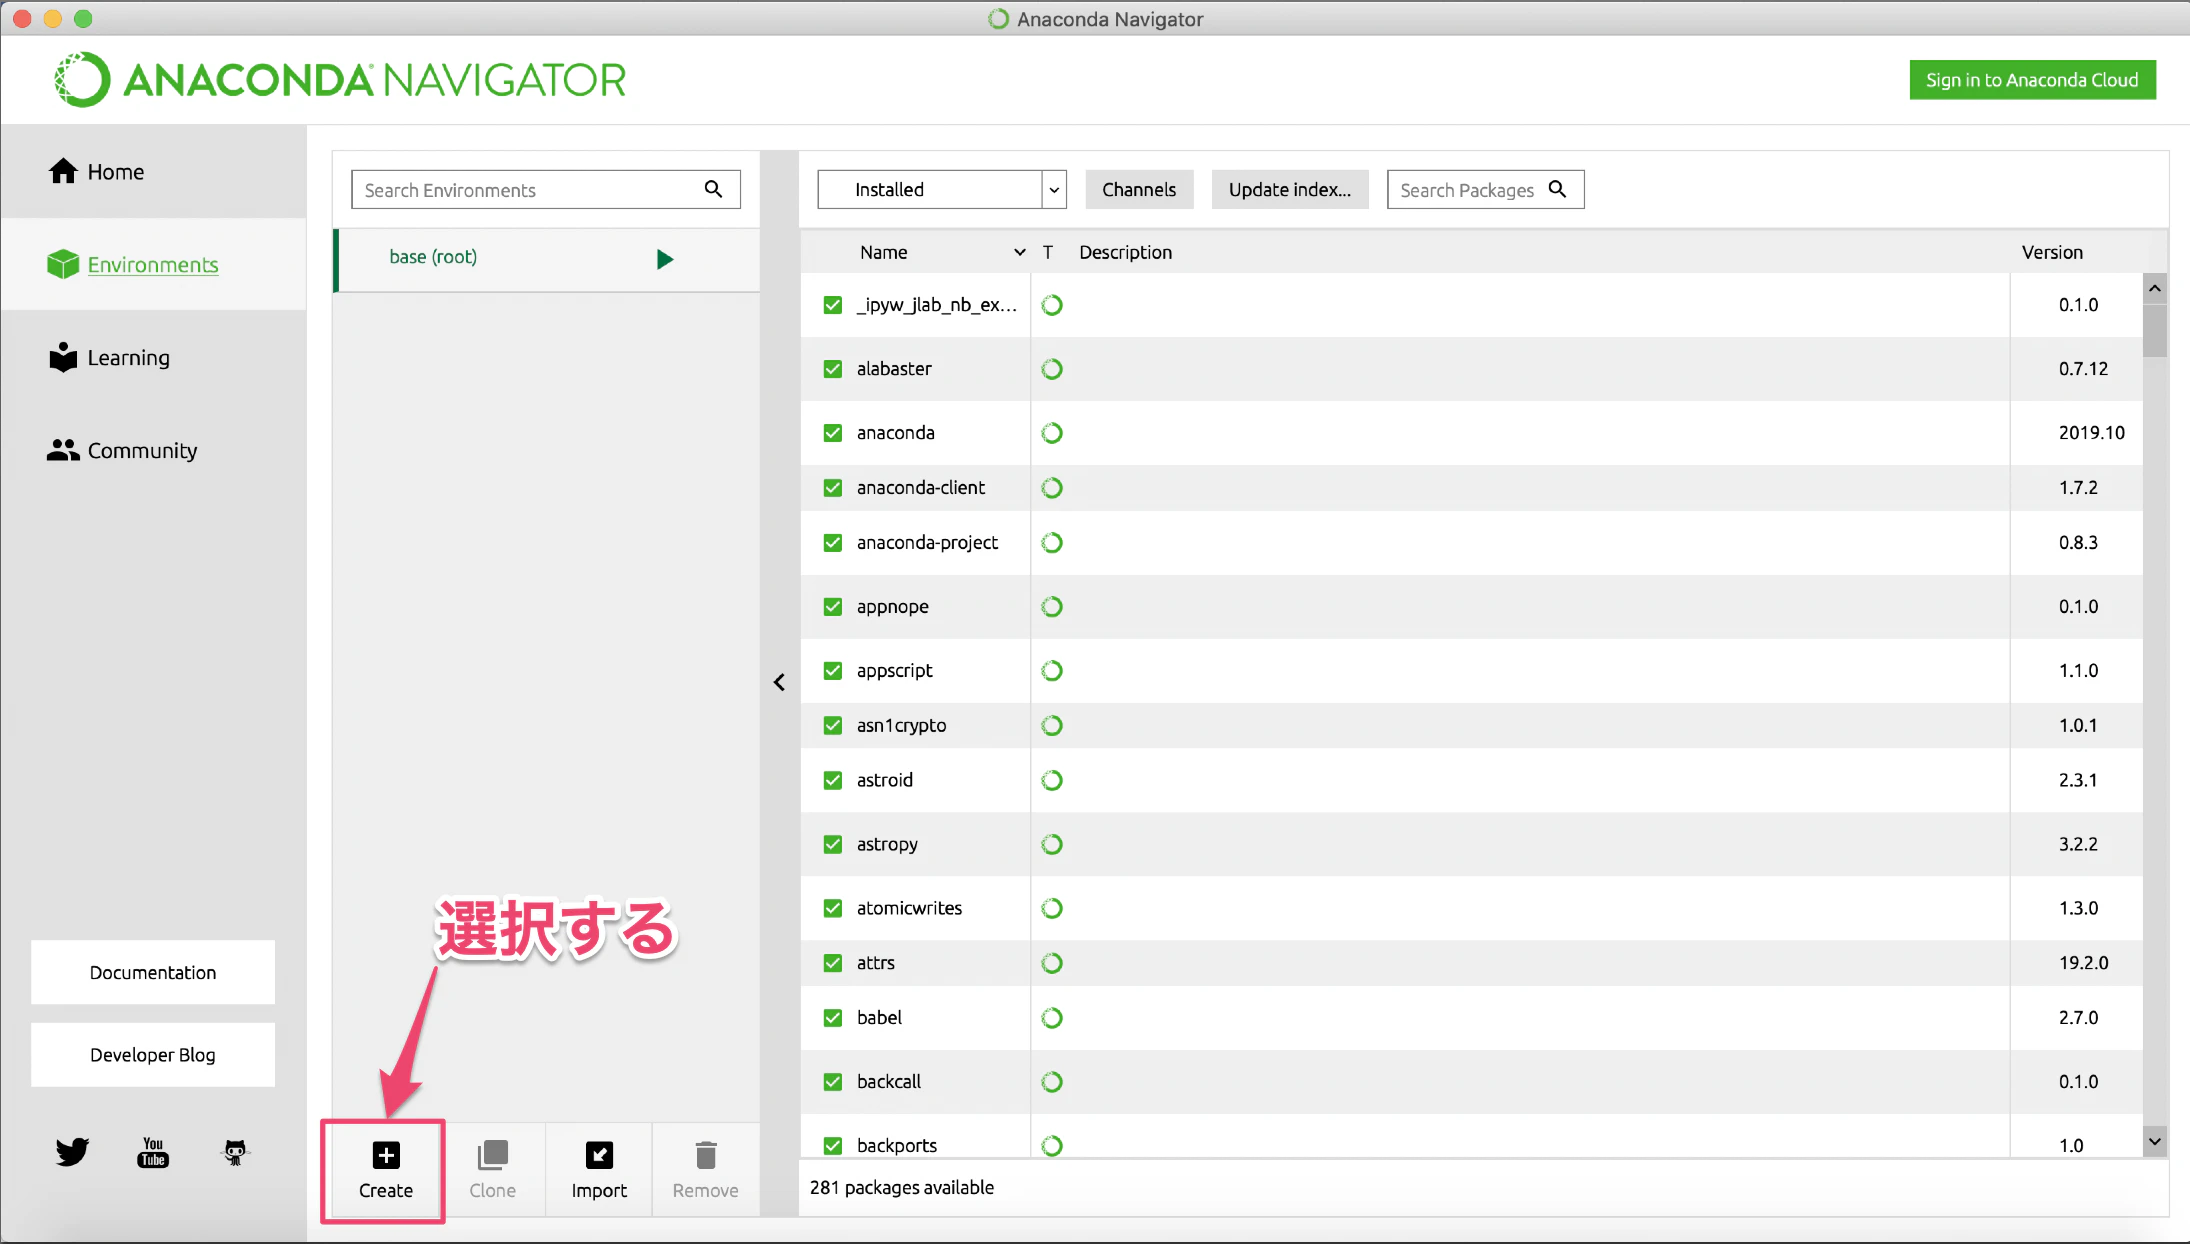2190x1244 pixels.
Task: Create a new environment
Action: [x=386, y=1170]
